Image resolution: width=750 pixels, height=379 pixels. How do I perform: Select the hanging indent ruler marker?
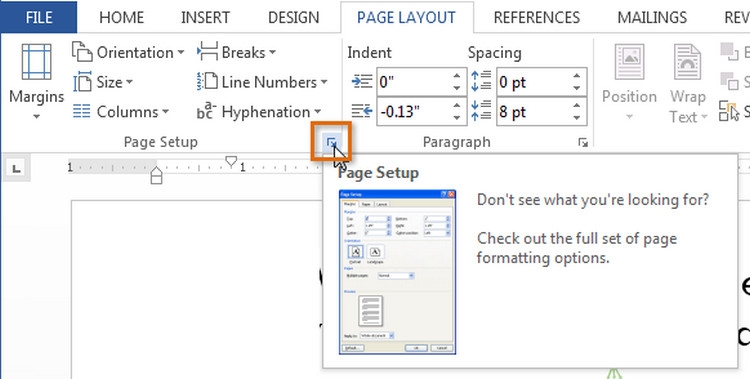[x=156, y=172]
